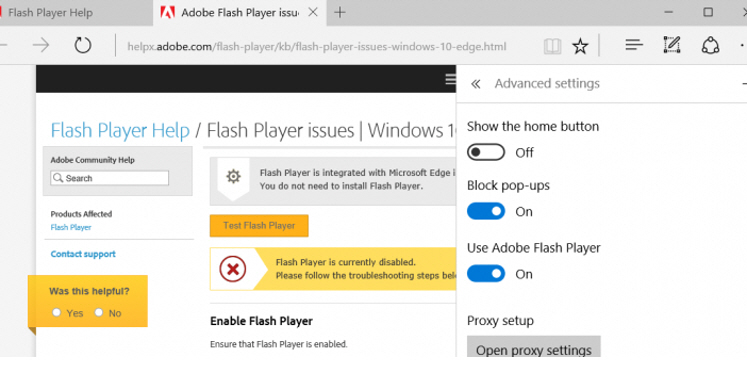Turn on Show the home button switch
The width and height of the screenshot is (747, 369).
click(485, 152)
